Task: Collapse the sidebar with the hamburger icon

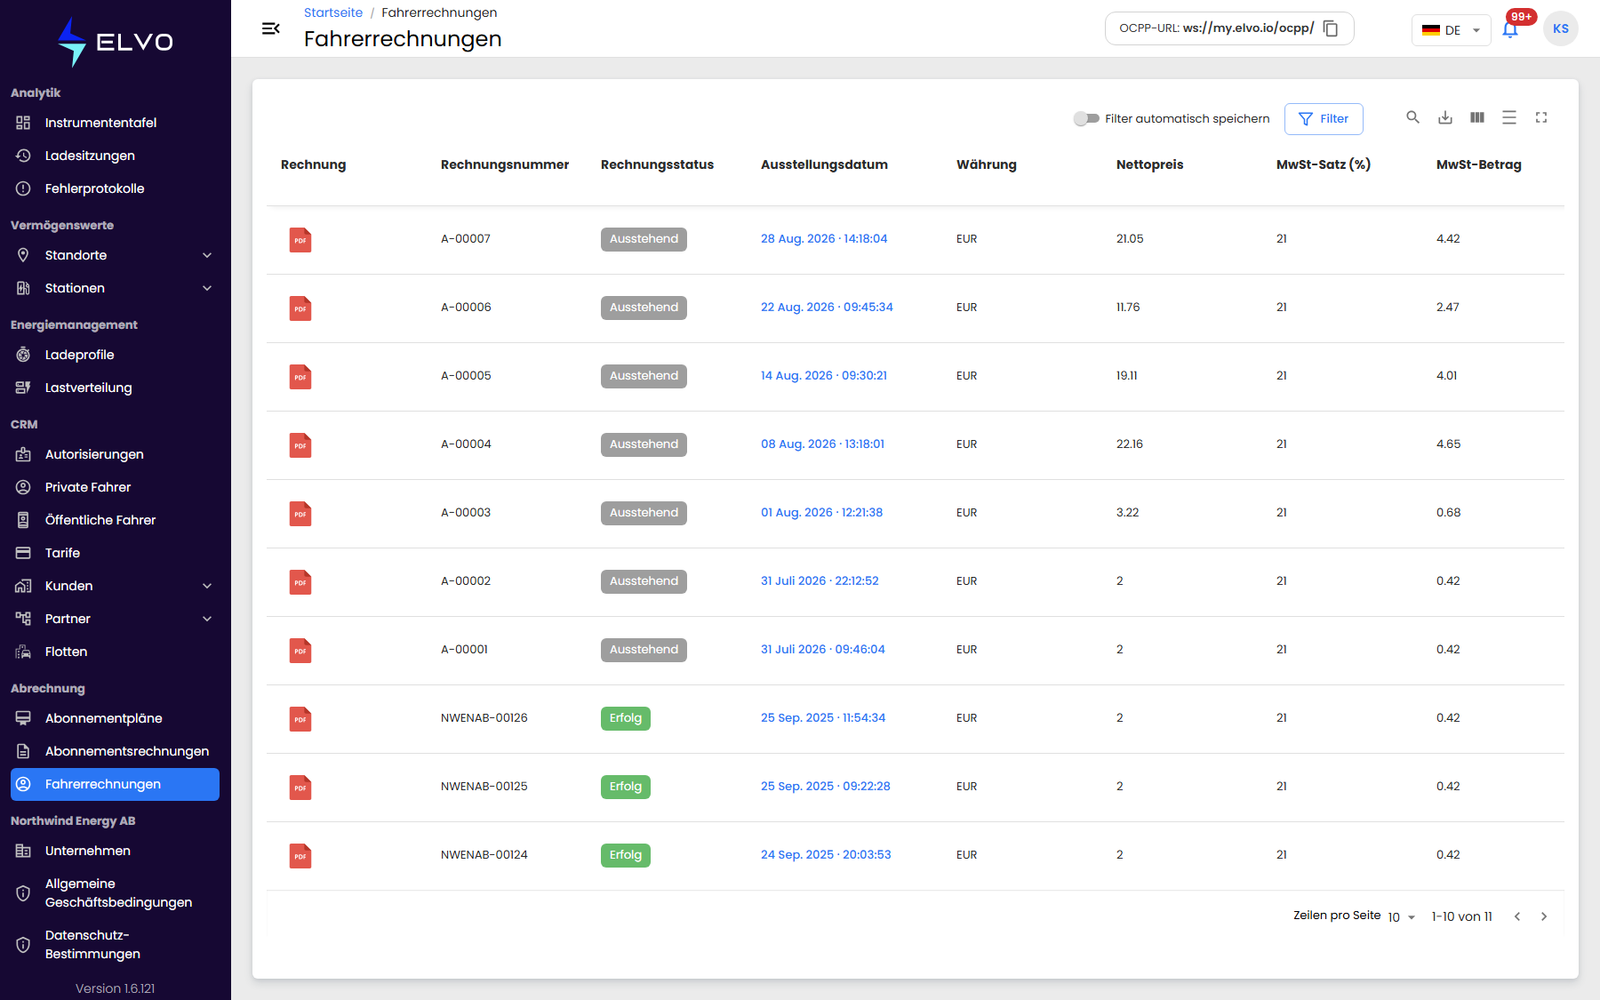Action: [270, 28]
